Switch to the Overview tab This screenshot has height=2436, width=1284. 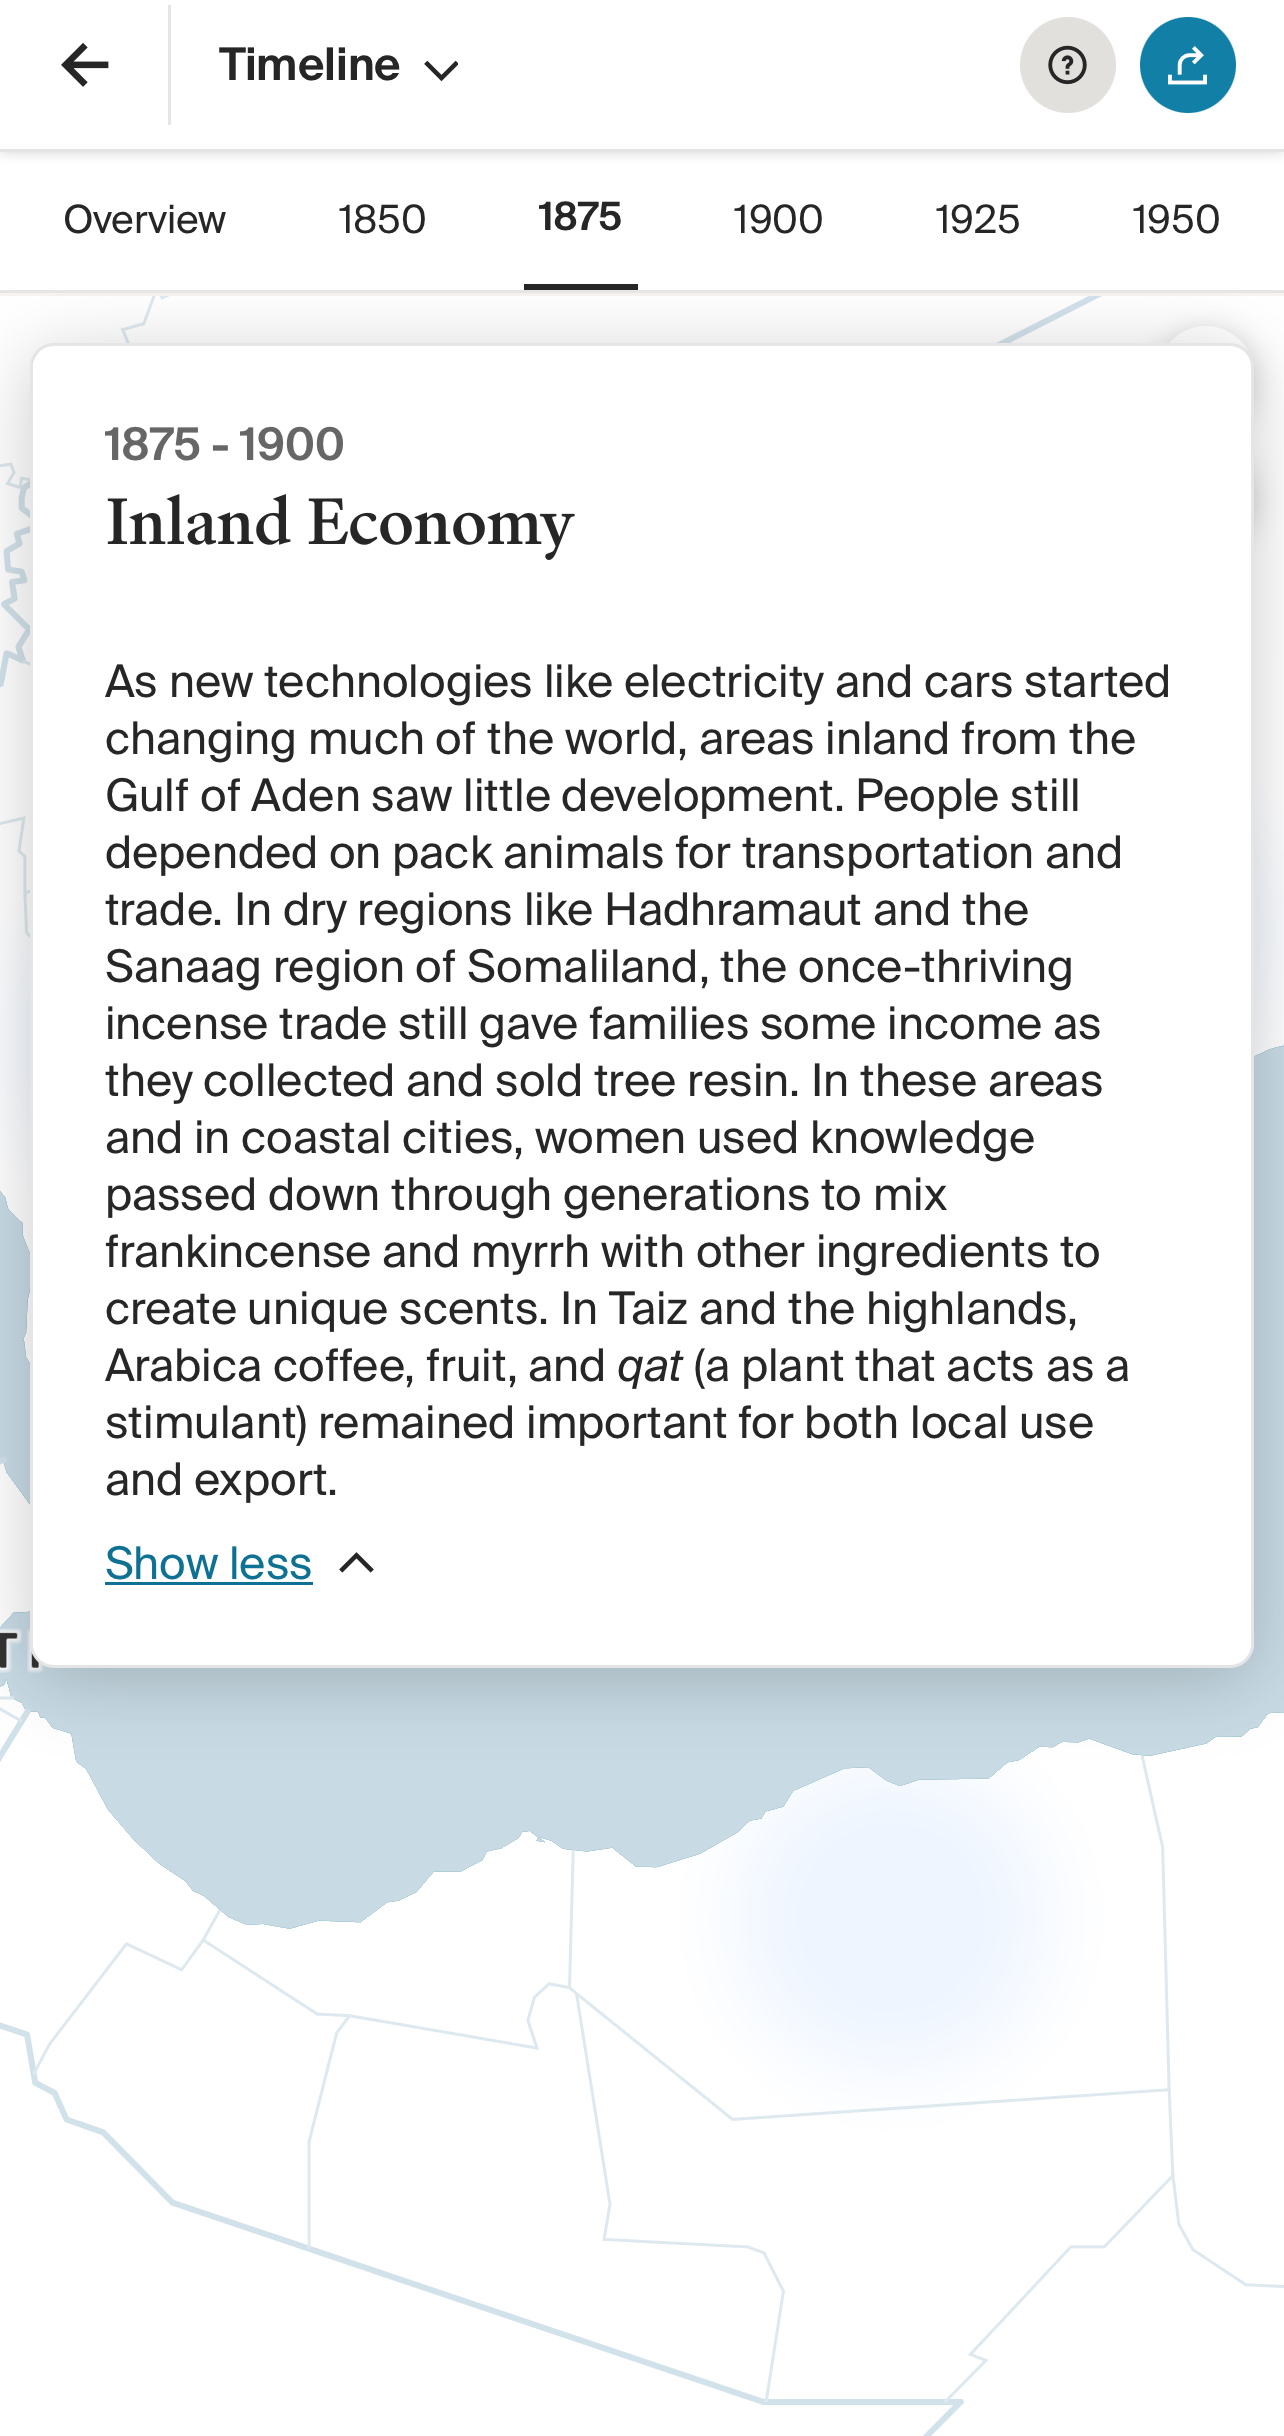tap(145, 219)
